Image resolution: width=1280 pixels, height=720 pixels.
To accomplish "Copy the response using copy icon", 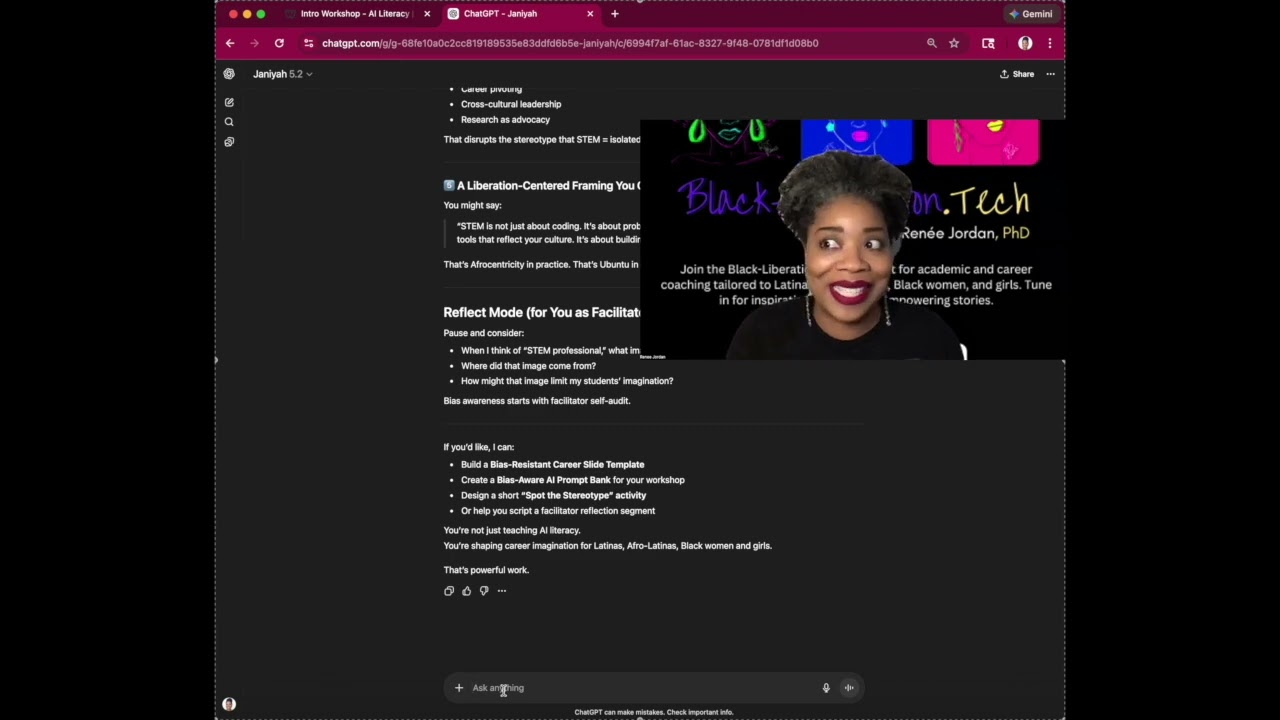I will (449, 591).
